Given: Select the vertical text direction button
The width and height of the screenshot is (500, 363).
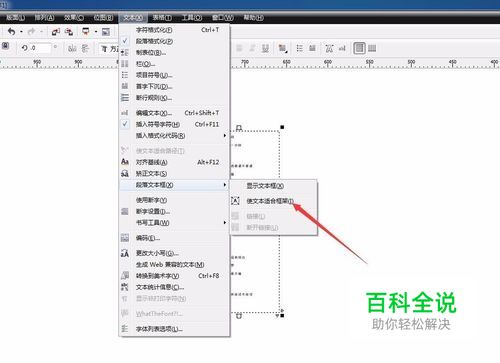Looking at the screenshot, I should click(x=372, y=49).
